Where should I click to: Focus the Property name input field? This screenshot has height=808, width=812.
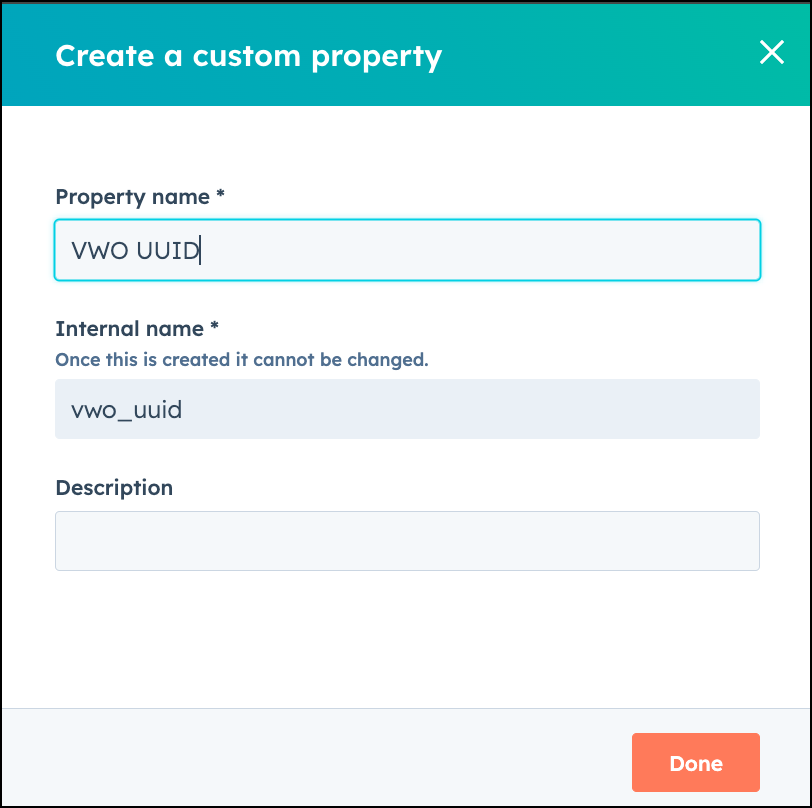[407, 250]
